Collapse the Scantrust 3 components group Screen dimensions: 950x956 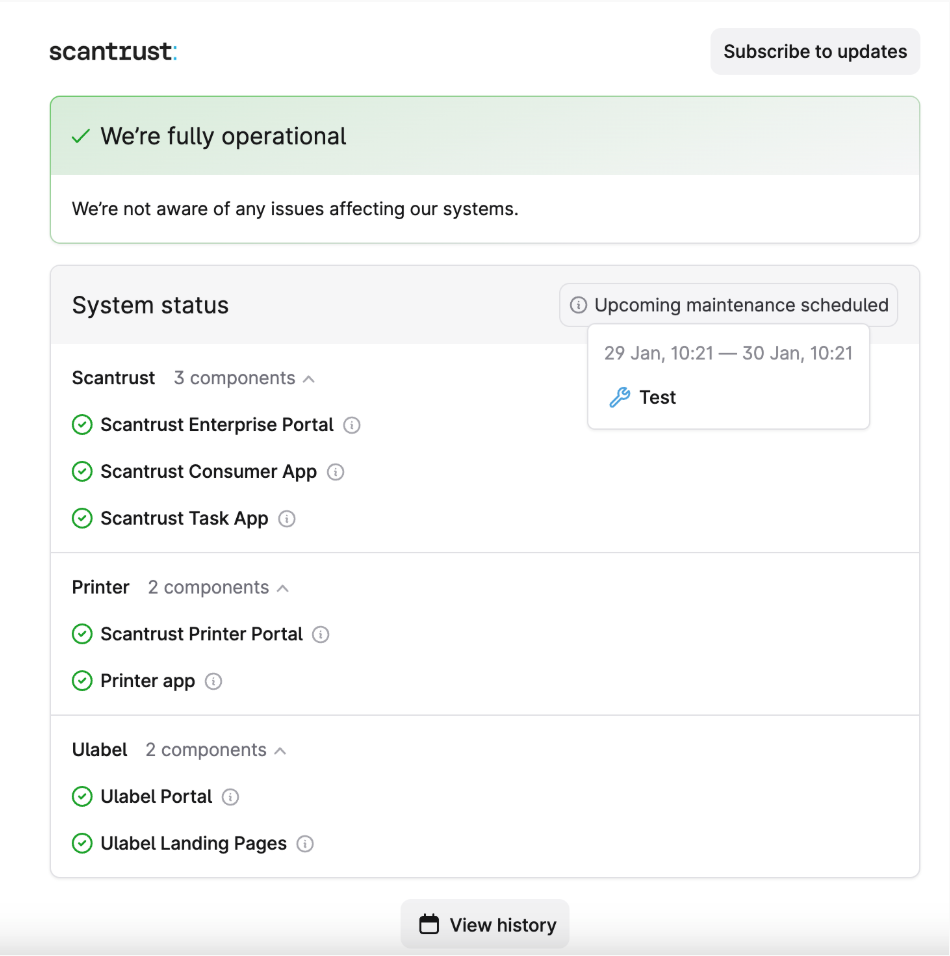tap(244, 378)
